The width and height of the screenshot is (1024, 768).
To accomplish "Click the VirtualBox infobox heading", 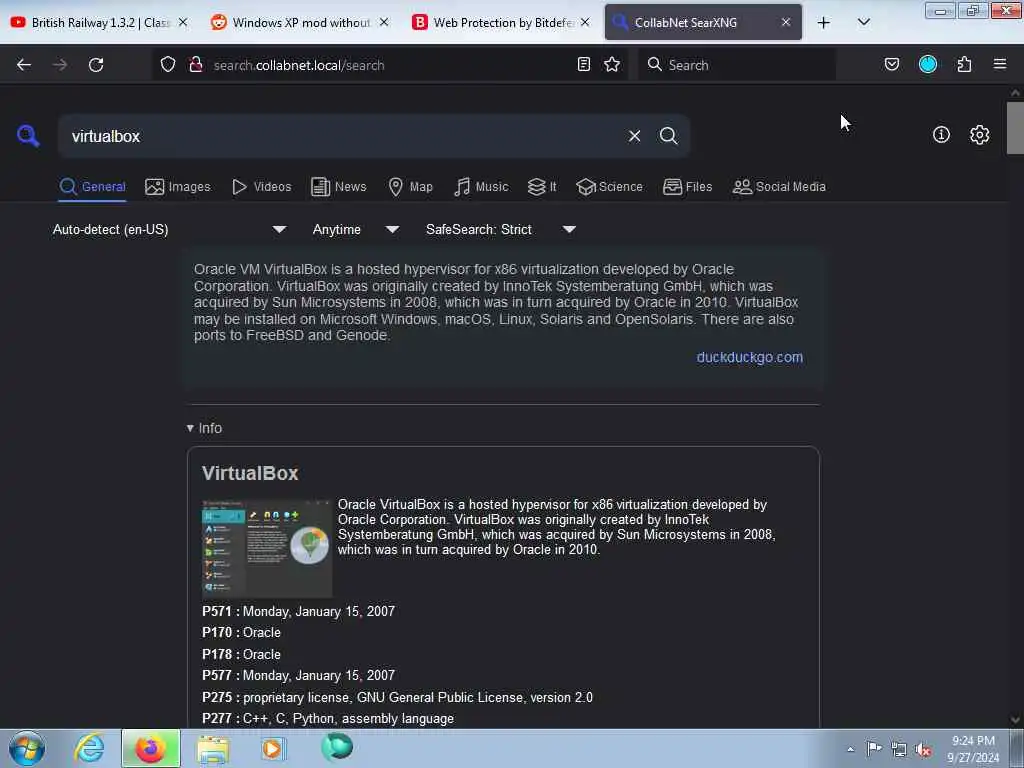I will tap(250, 473).
